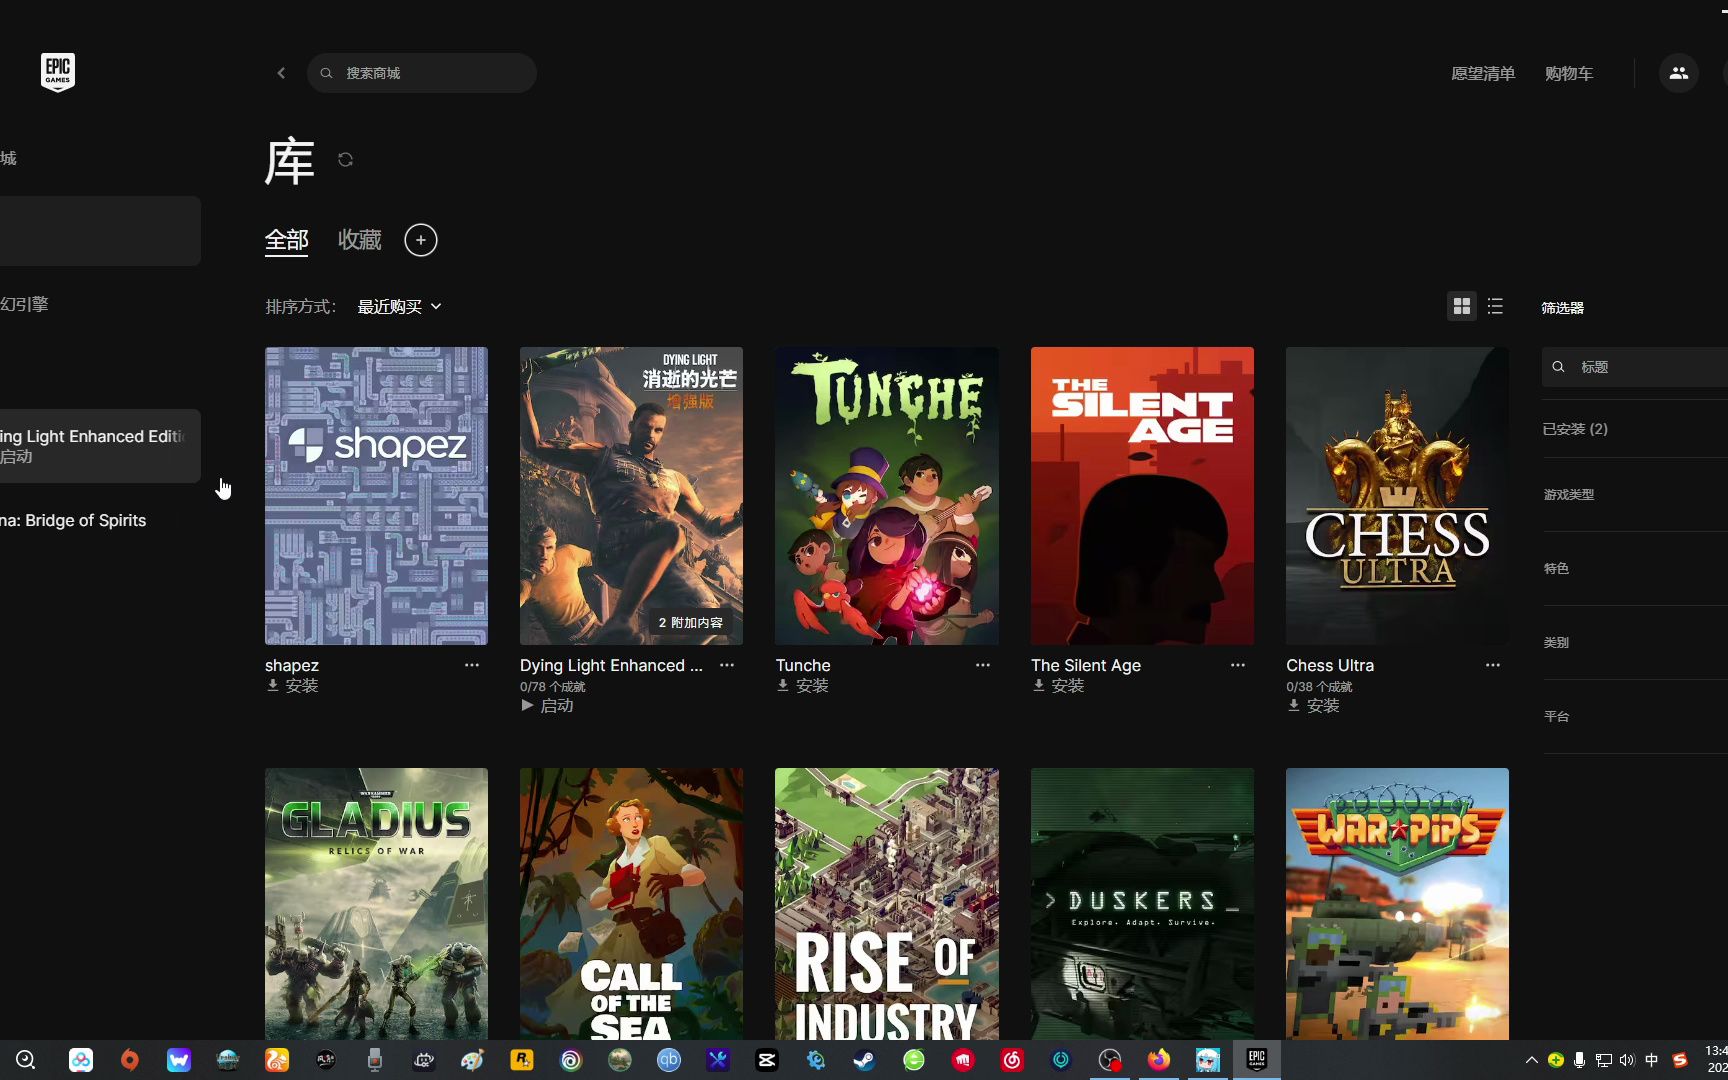
Task: Open the Warpips game cover
Action: [x=1397, y=904]
